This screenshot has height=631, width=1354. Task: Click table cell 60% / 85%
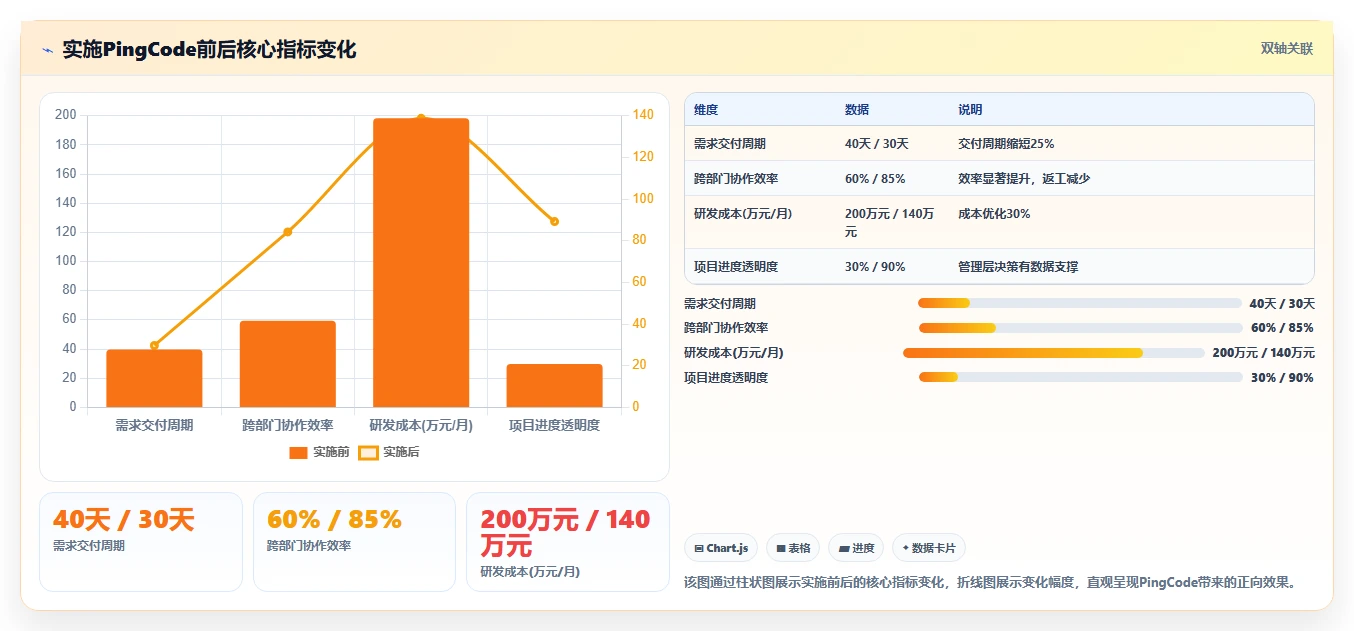(875, 179)
